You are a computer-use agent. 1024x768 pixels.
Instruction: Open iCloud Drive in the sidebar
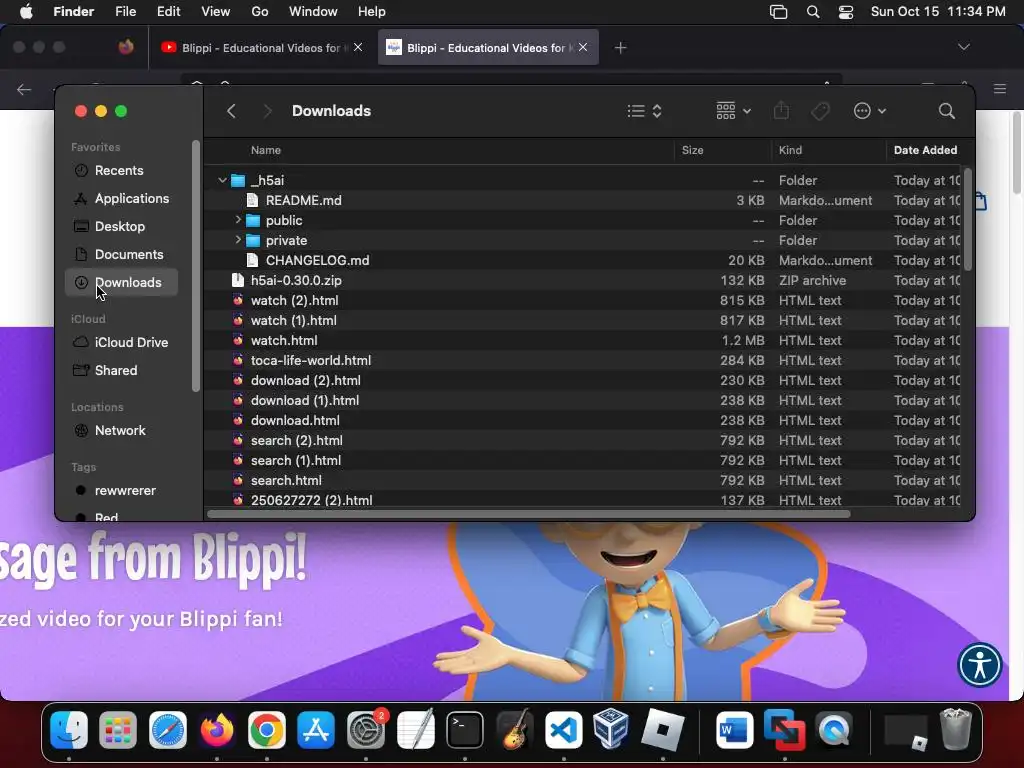coord(121,342)
